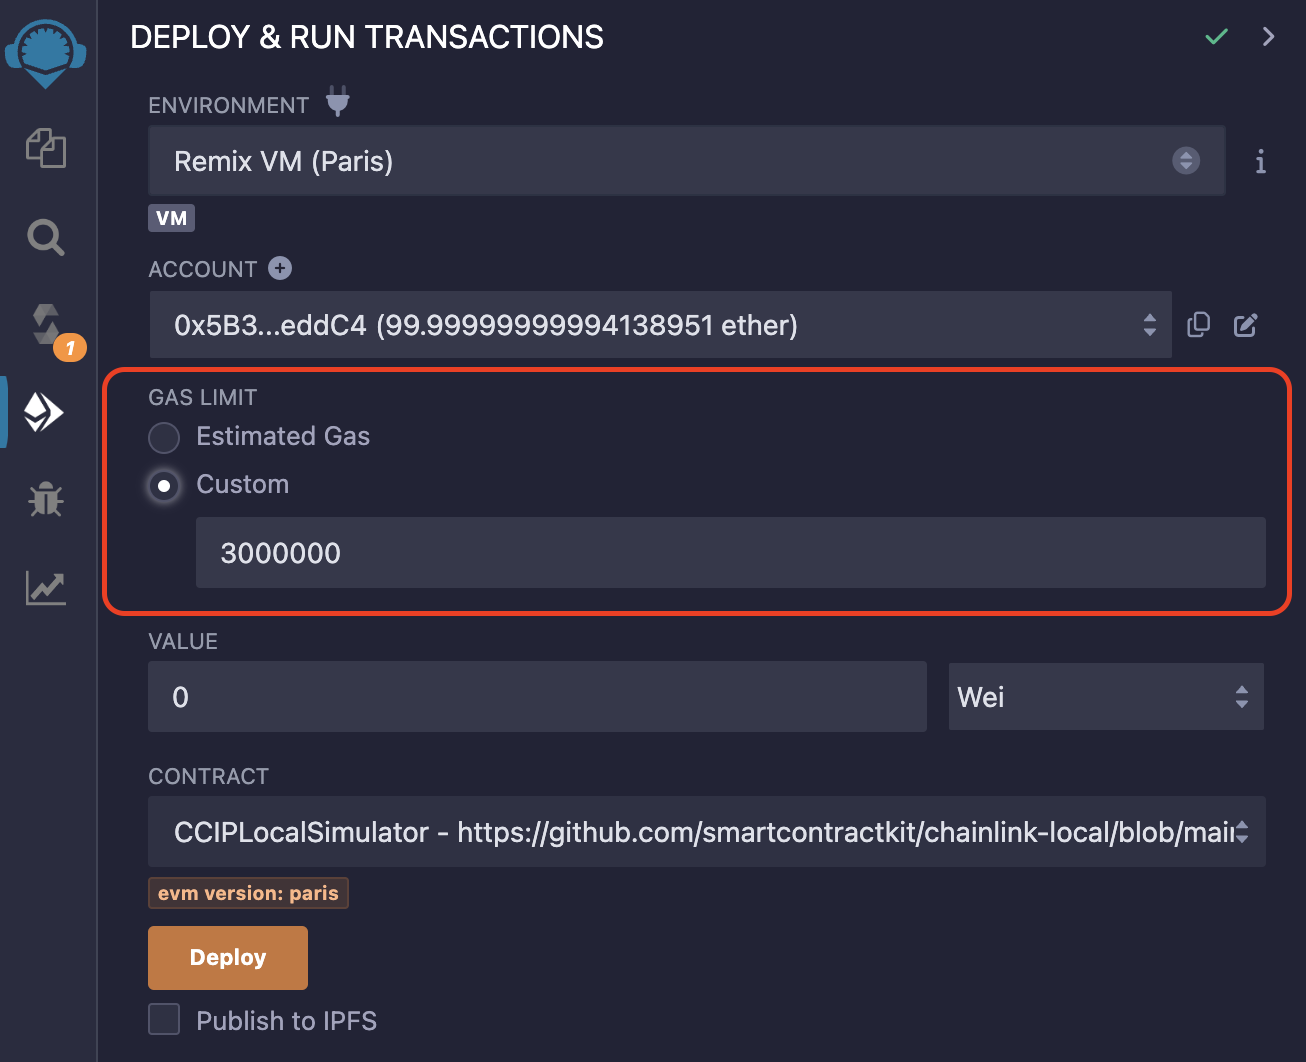Screen dimensions: 1306x1062
Task: Click the VALUE label
Action: pos(183,641)
